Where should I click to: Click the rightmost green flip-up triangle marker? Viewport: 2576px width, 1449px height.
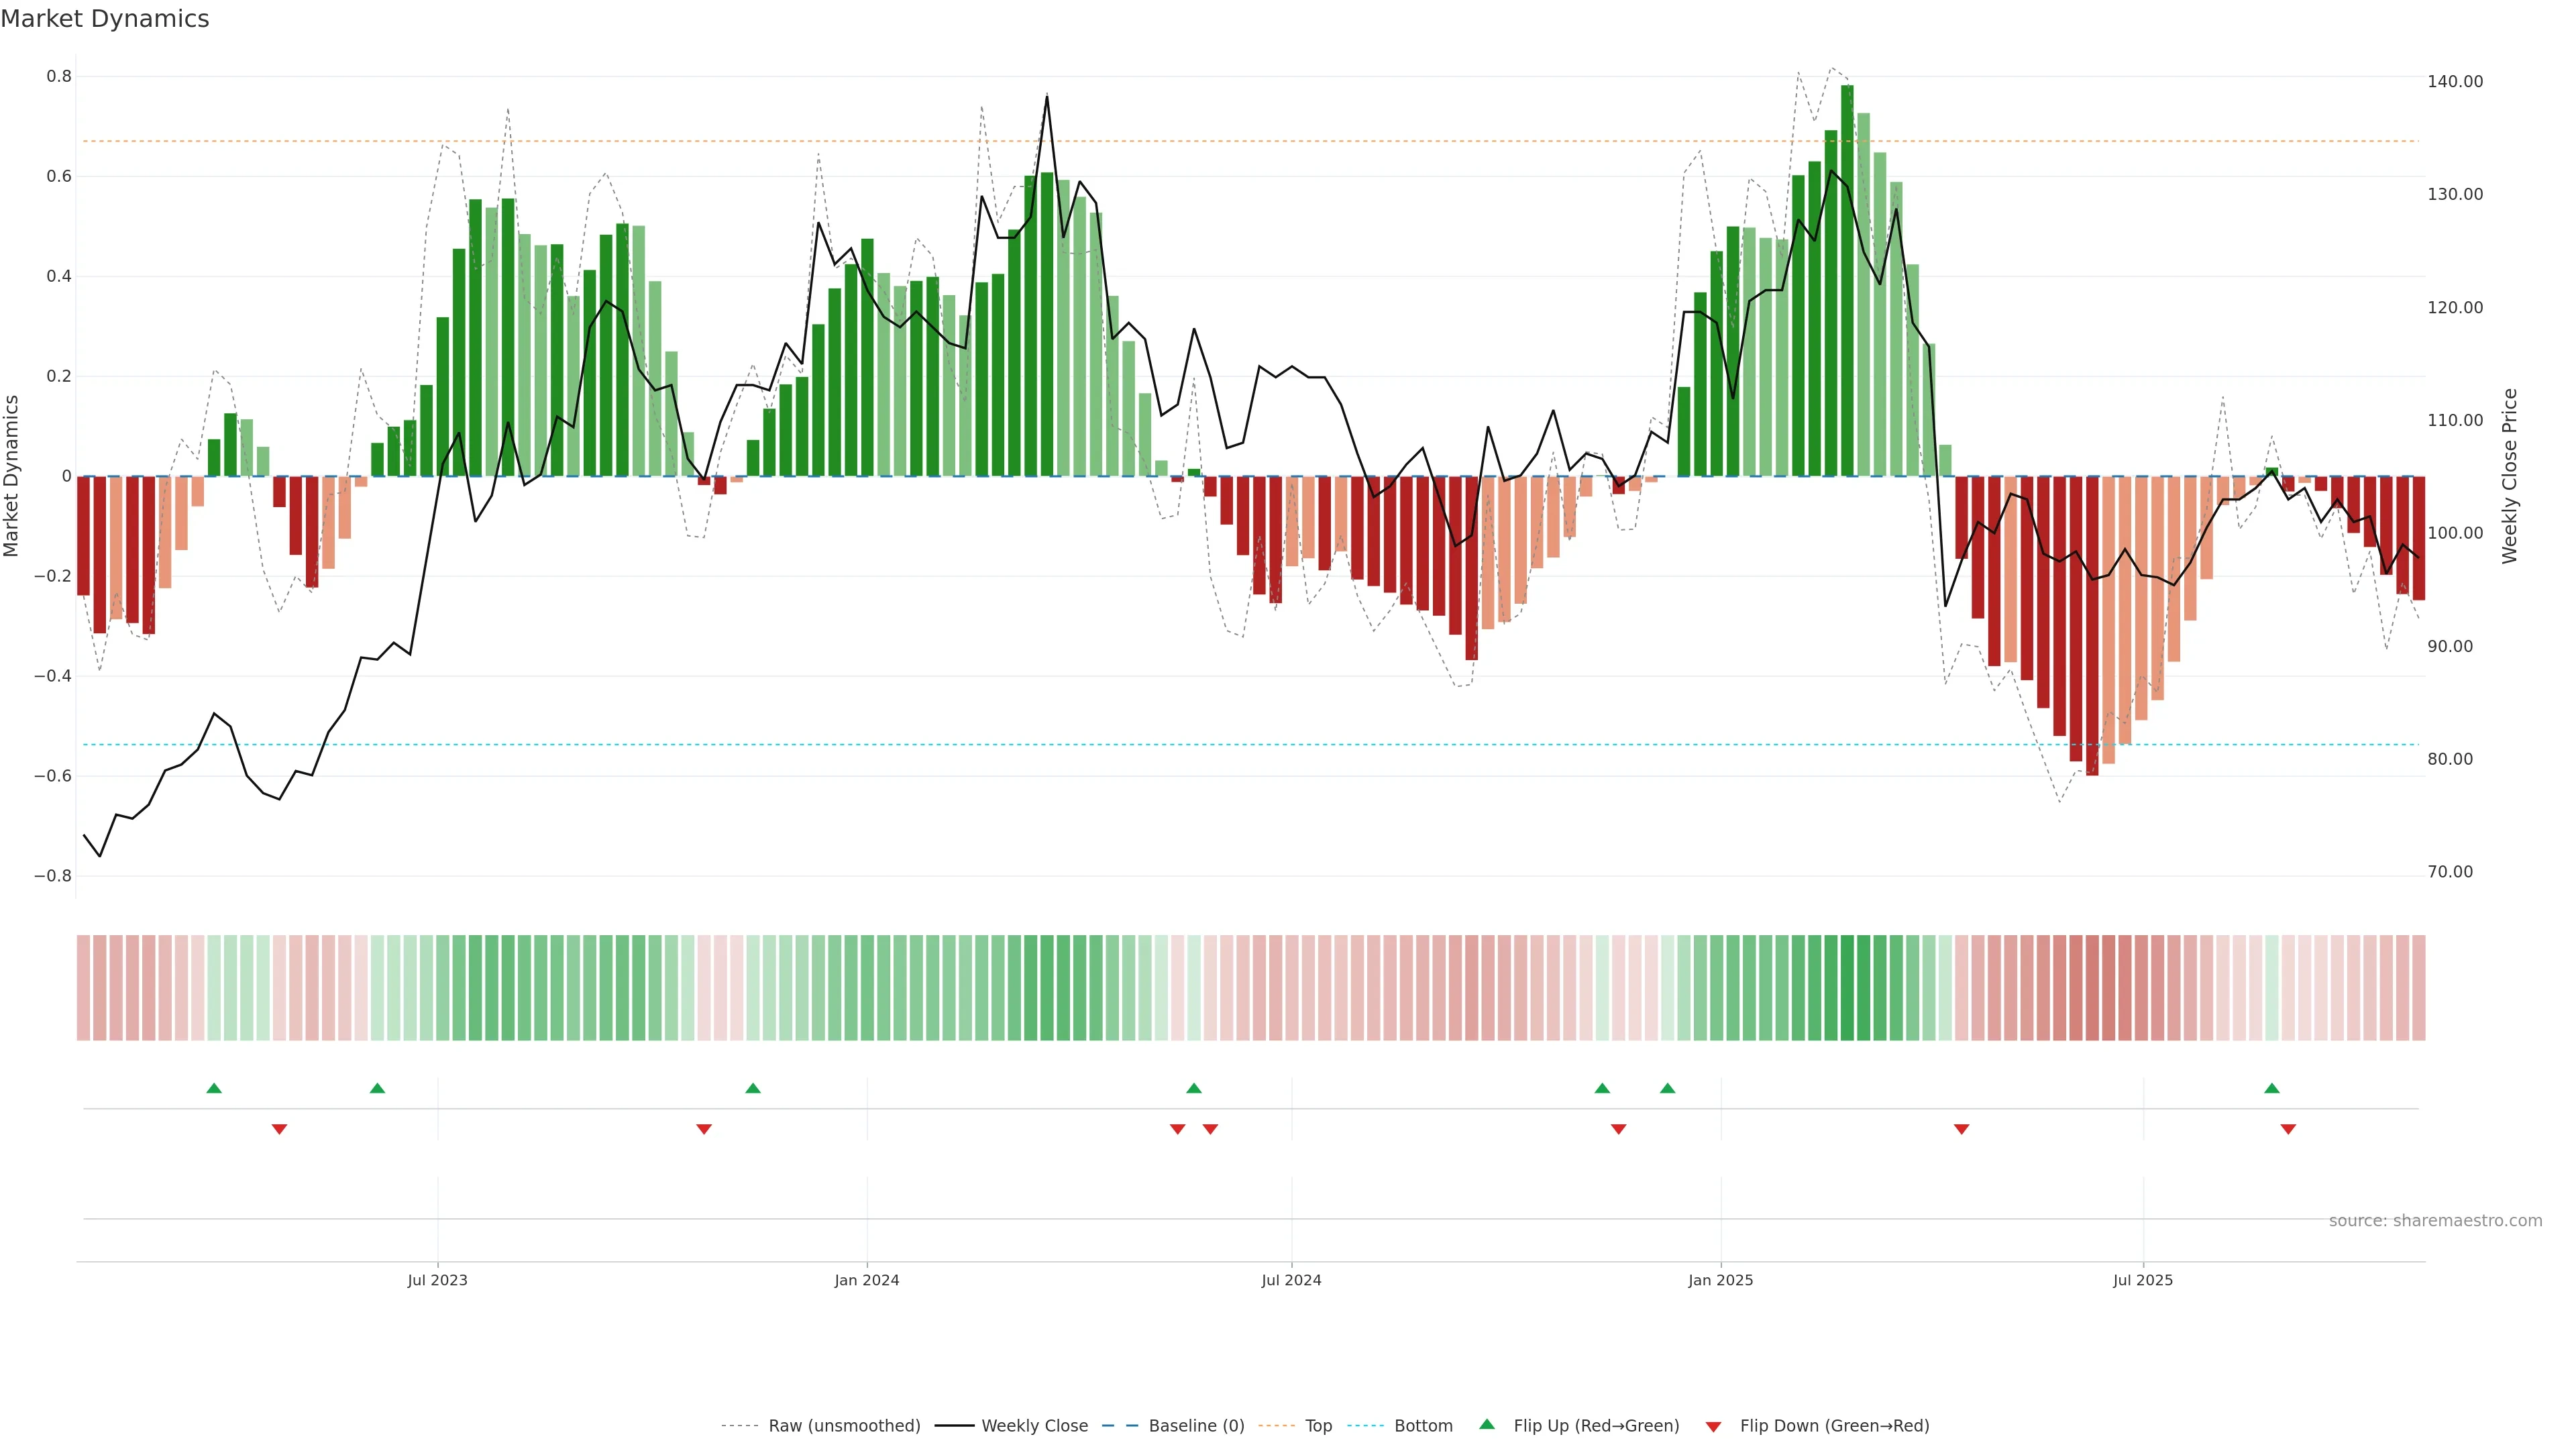(x=2272, y=1088)
